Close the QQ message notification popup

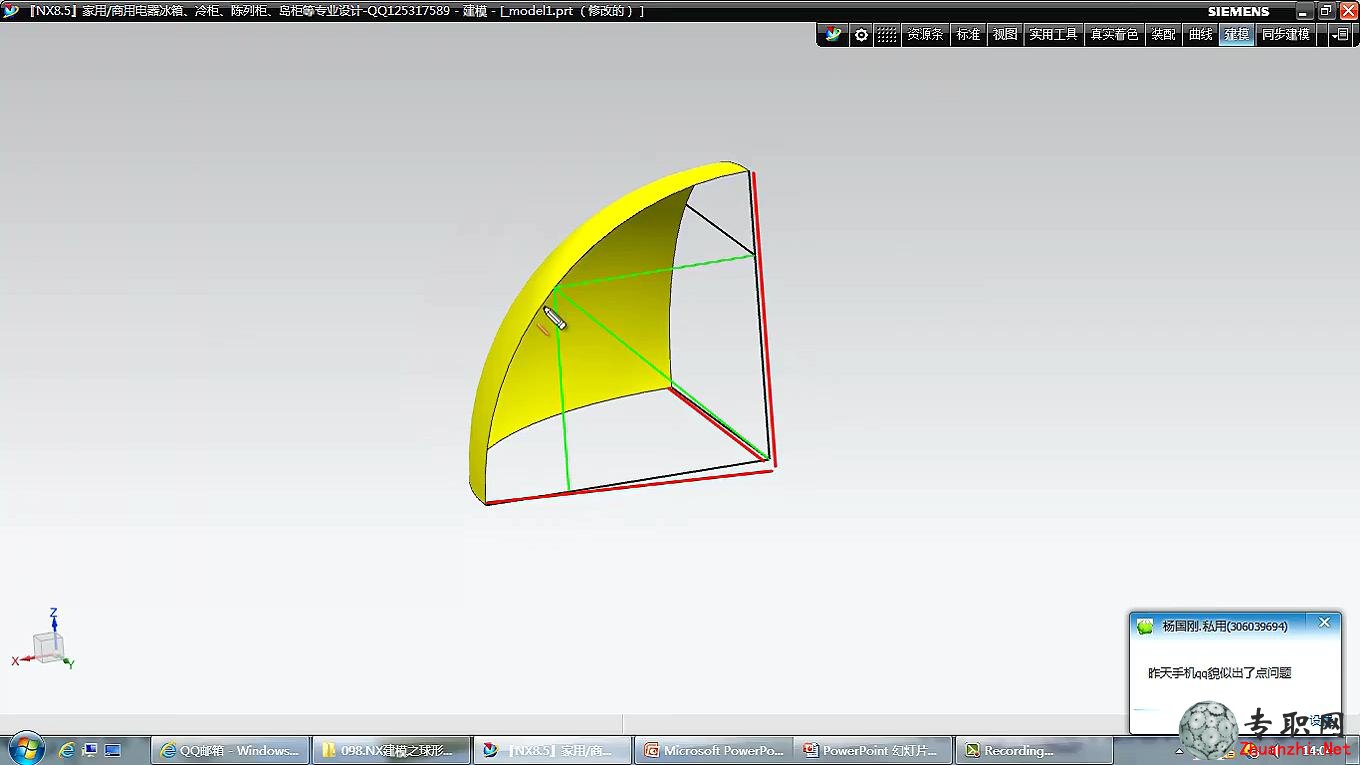1325,623
